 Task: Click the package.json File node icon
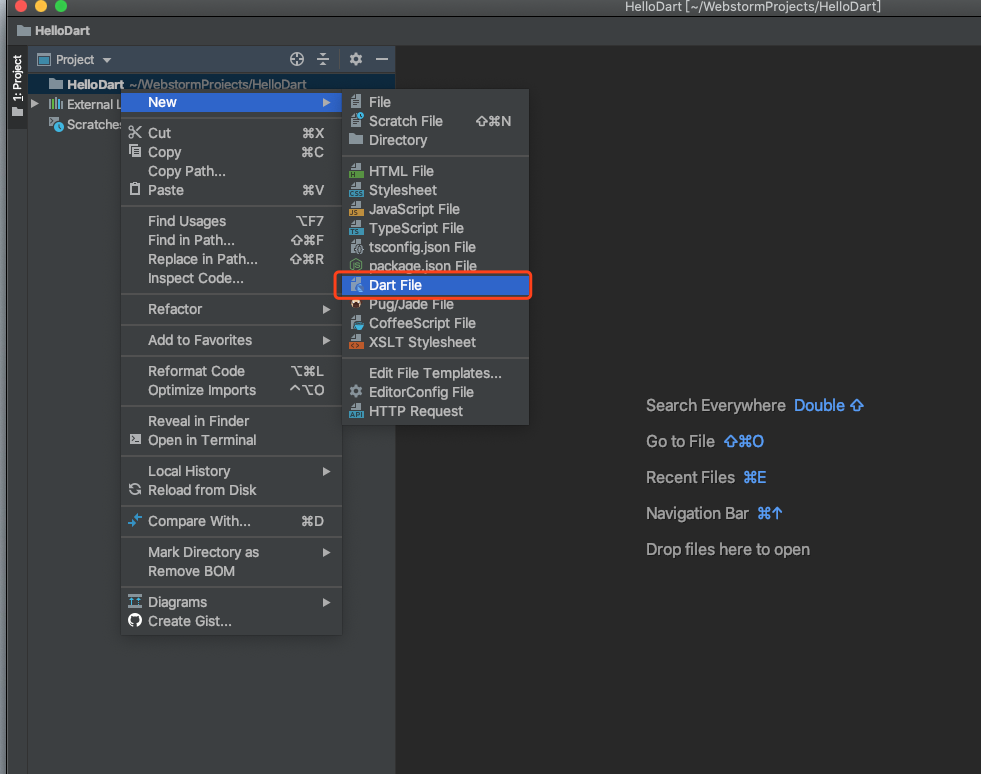(356, 265)
